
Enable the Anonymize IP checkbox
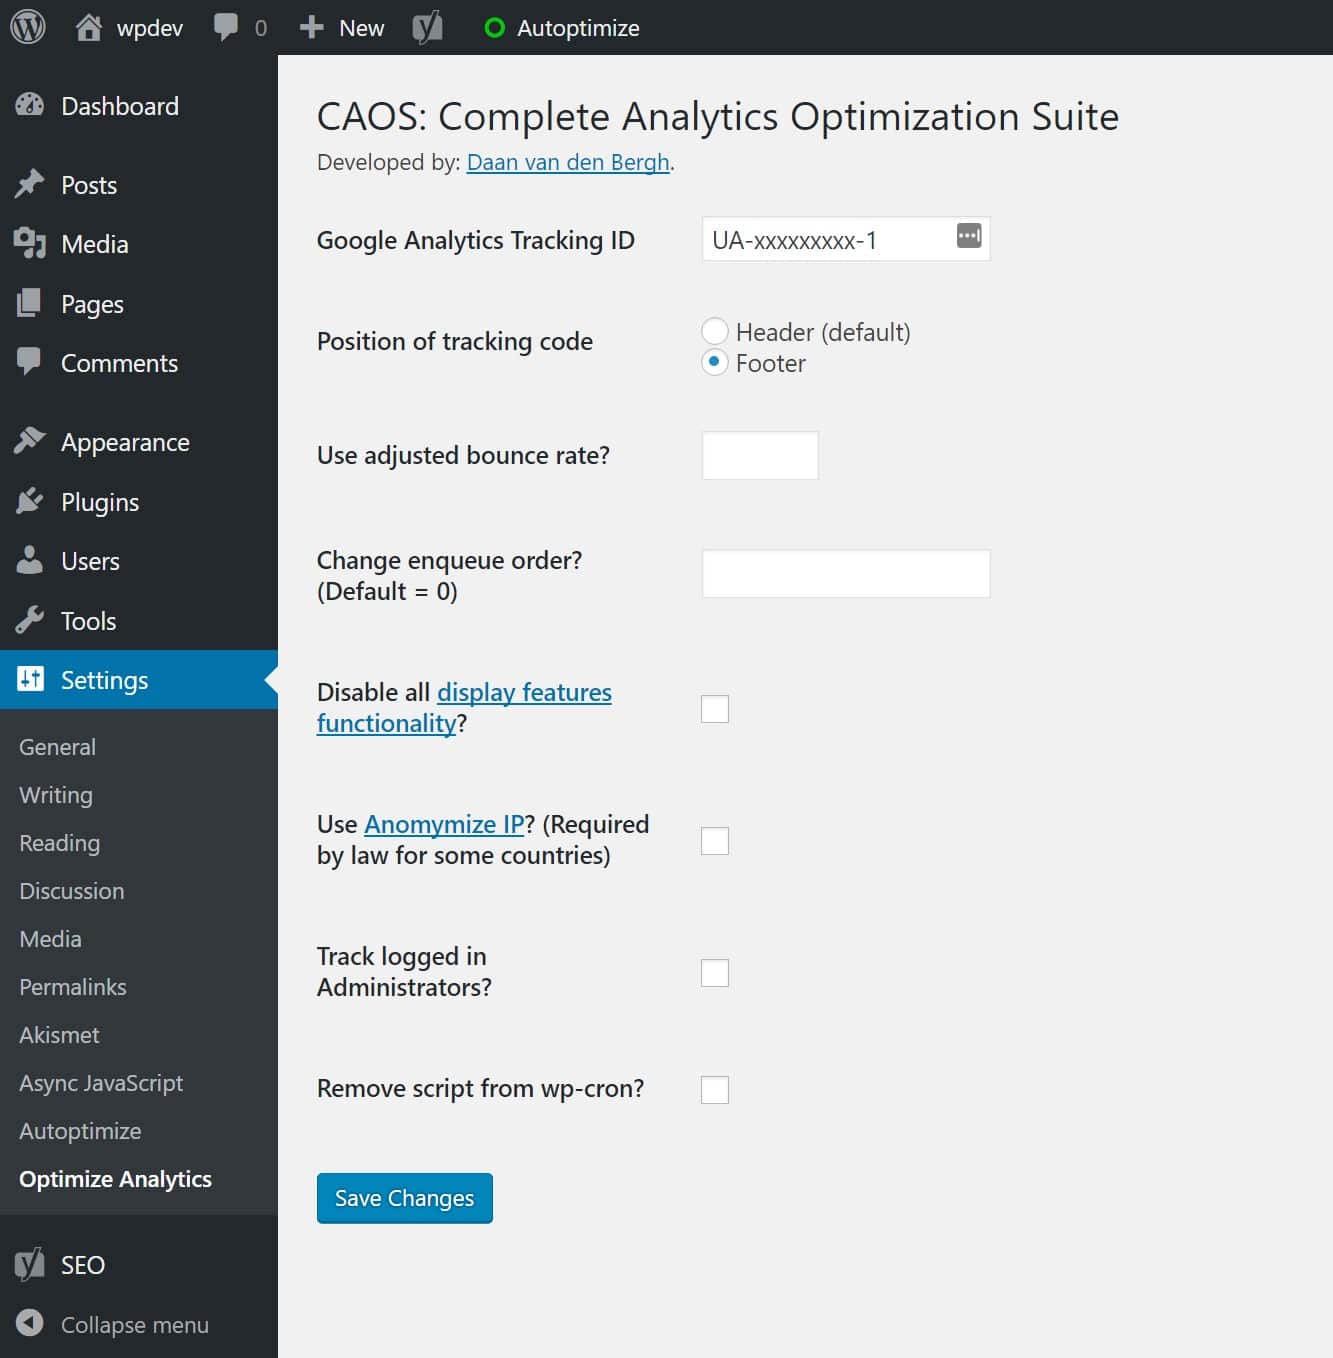tap(714, 841)
